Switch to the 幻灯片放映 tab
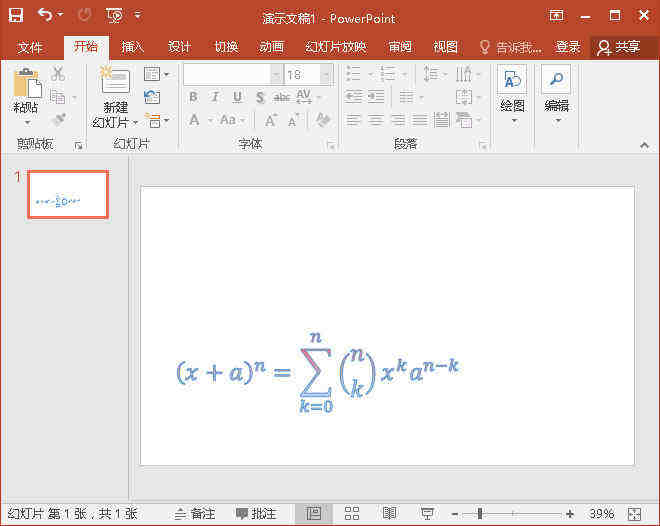Viewport: 660px width, 526px height. 335,47
